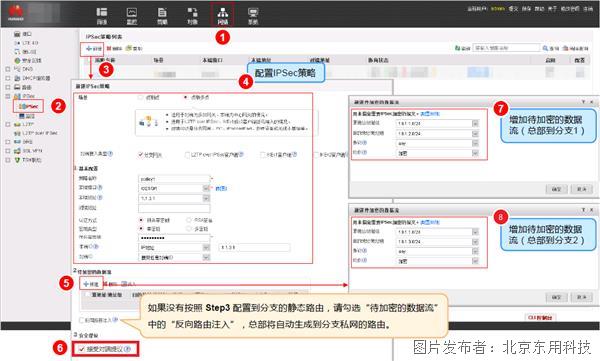
Task: Select the security zone (安全区域) sidebar item
Action: (x=28, y=60)
